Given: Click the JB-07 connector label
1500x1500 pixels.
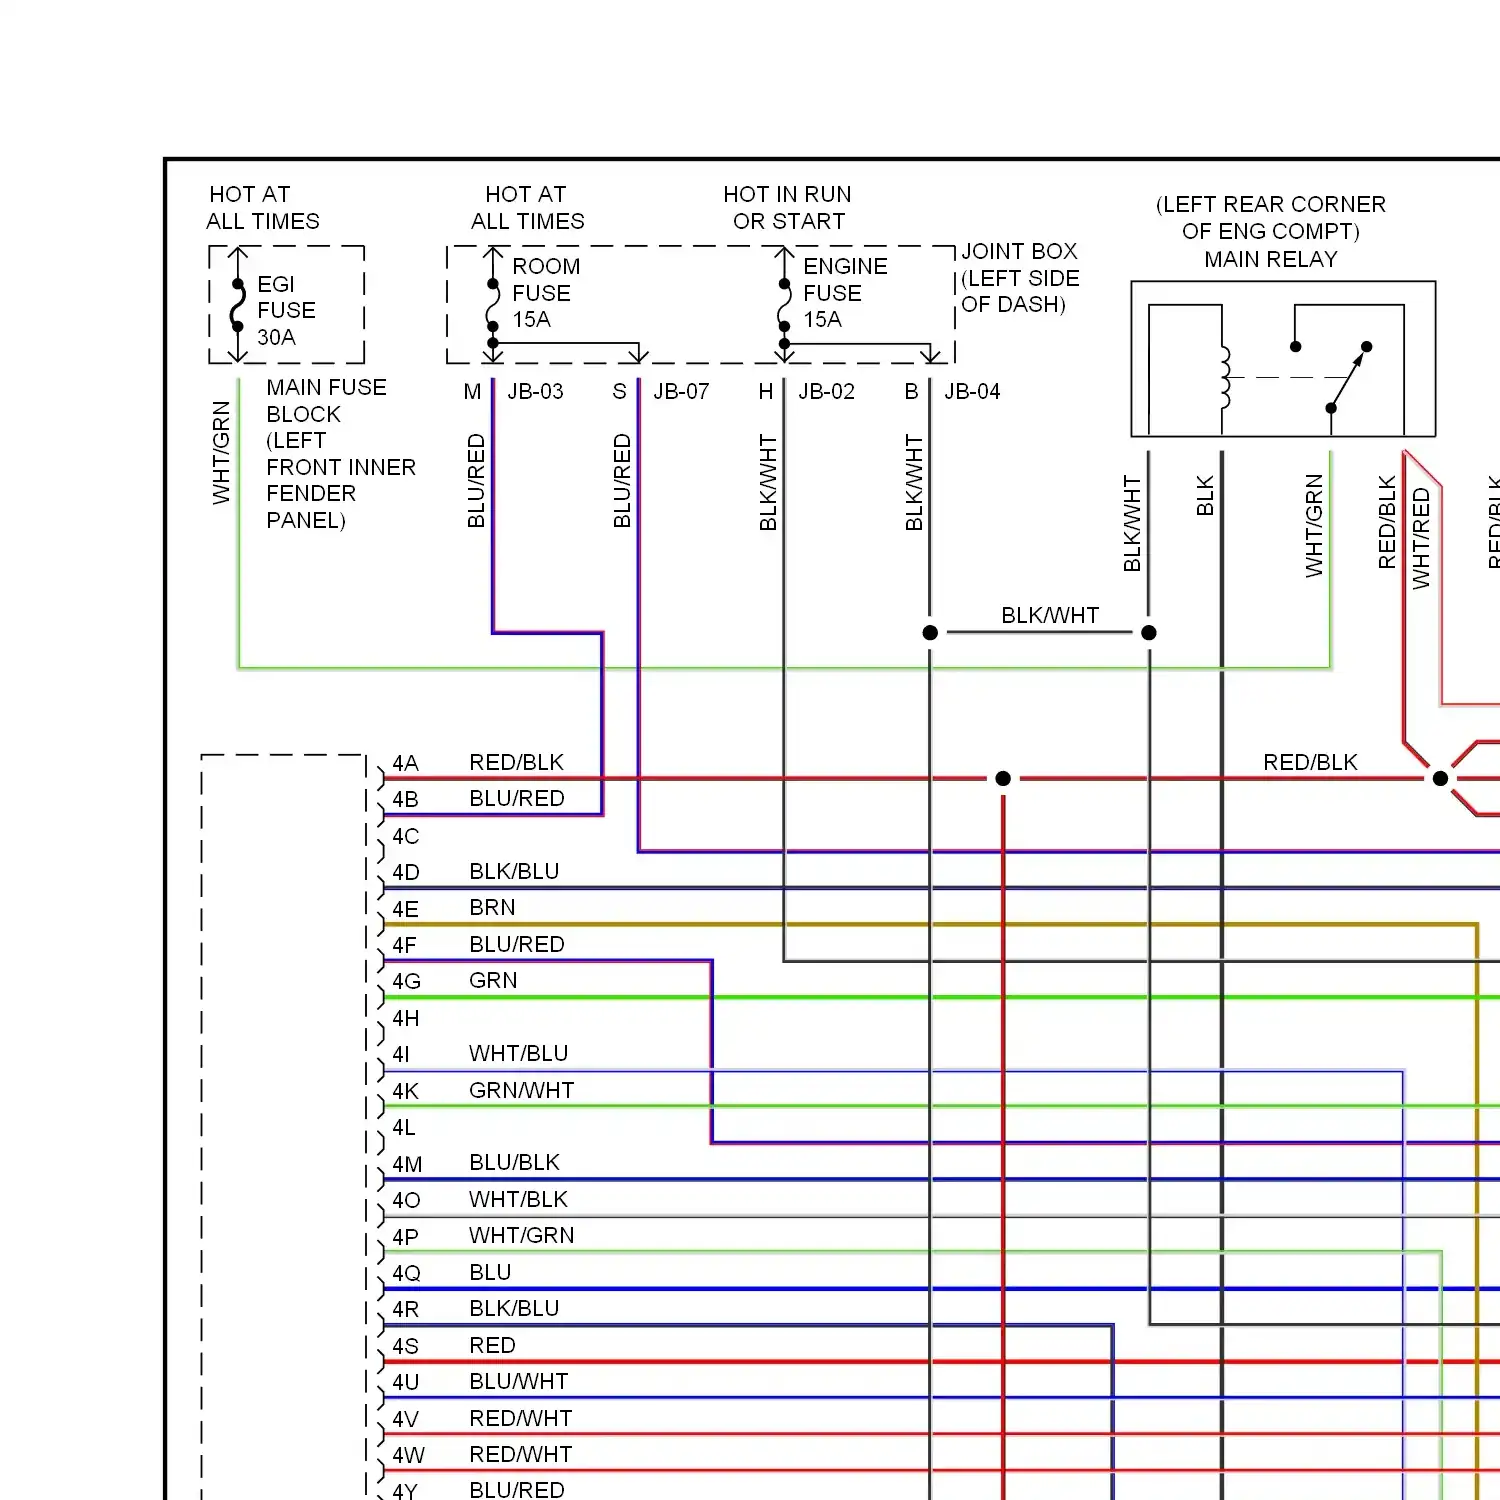Looking at the screenshot, I should (681, 392).
